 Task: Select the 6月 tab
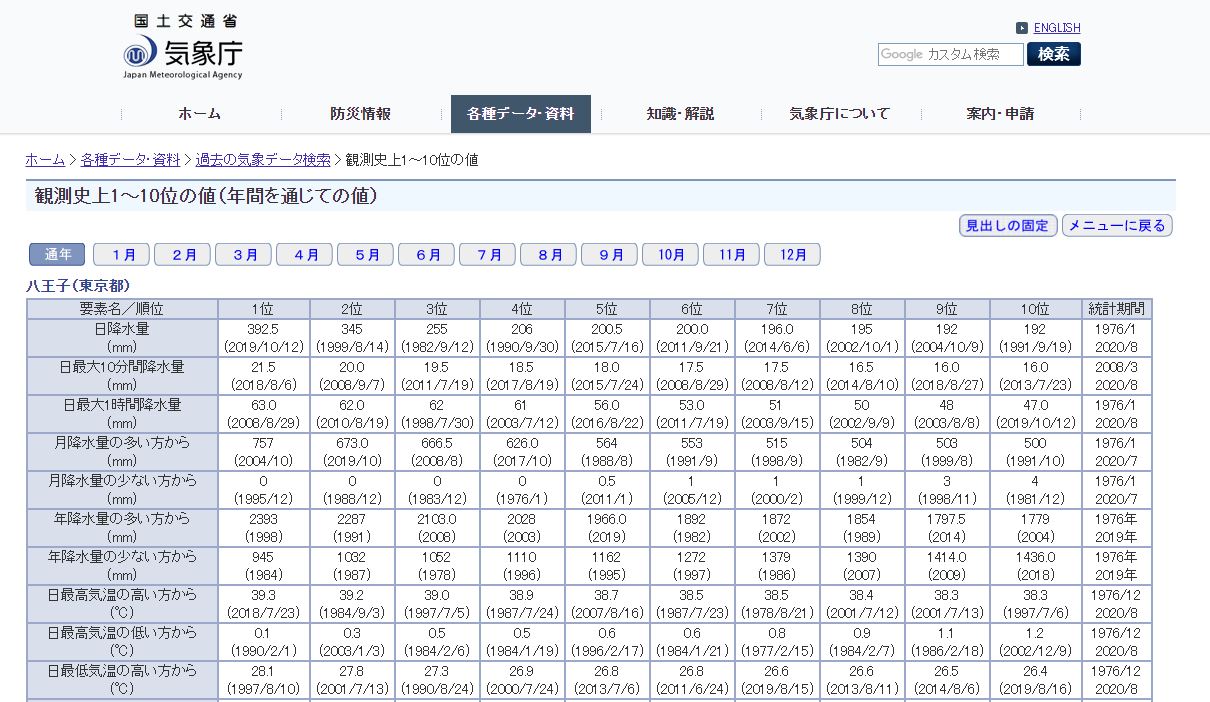(x=426, y=255)
